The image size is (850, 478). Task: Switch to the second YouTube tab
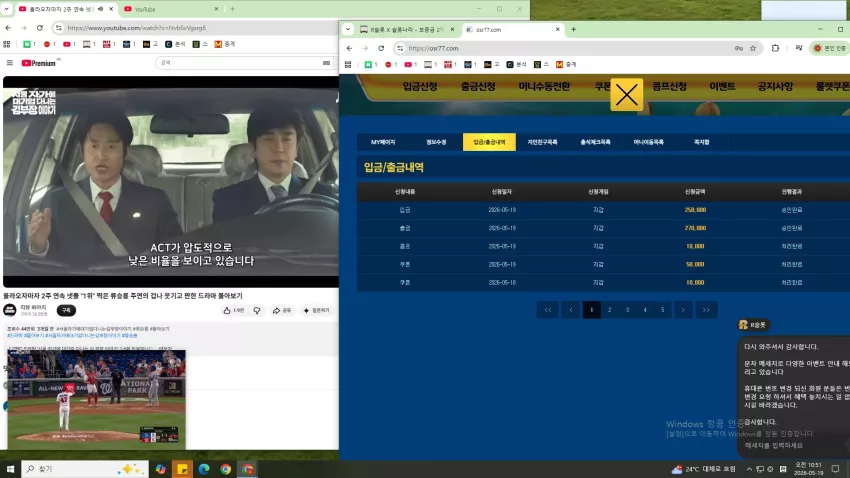(x=170, y=9)
